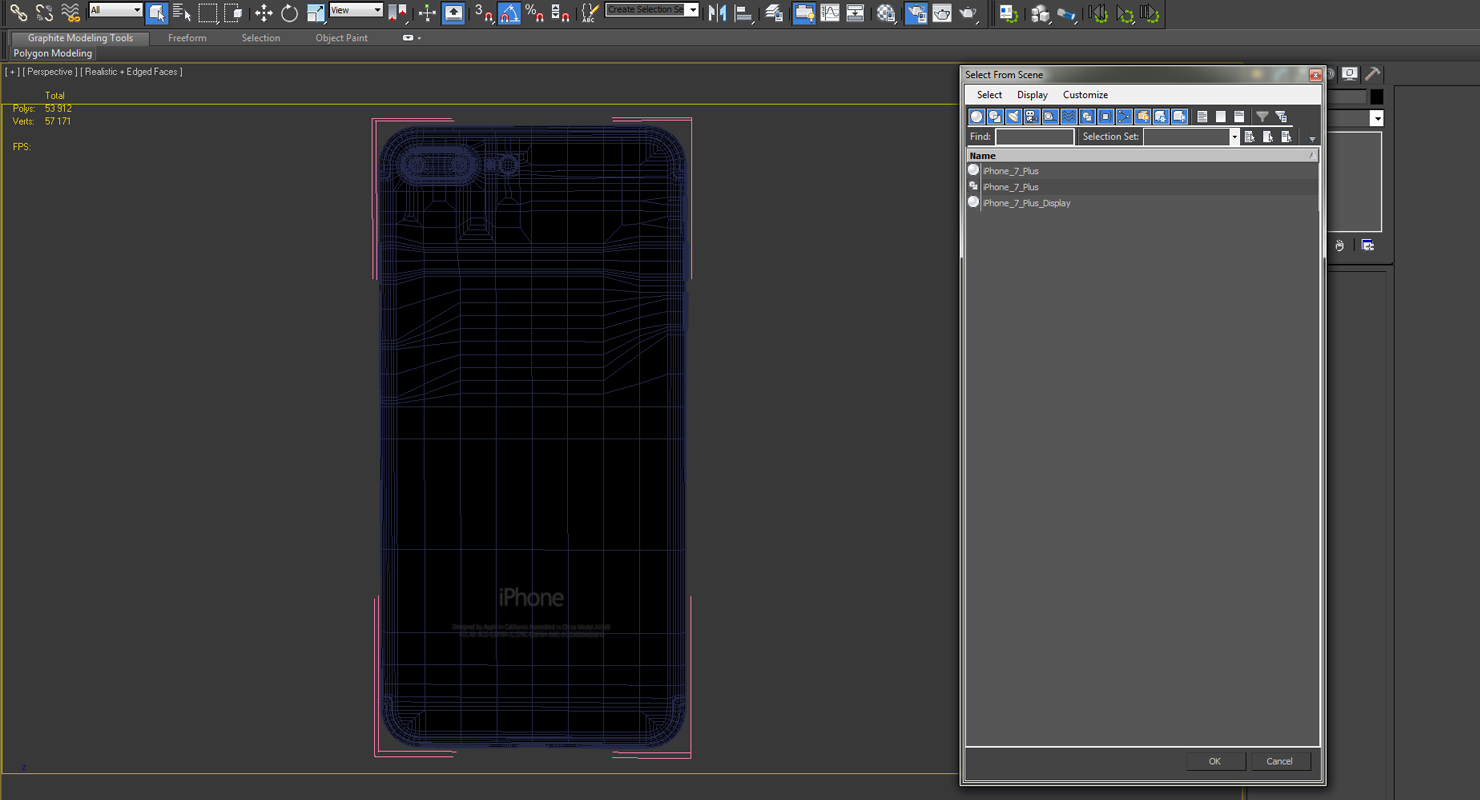1480x800 pixels.
Task: Toggle Window/Crossing selection mode
Action: click(x=234, y=13)
